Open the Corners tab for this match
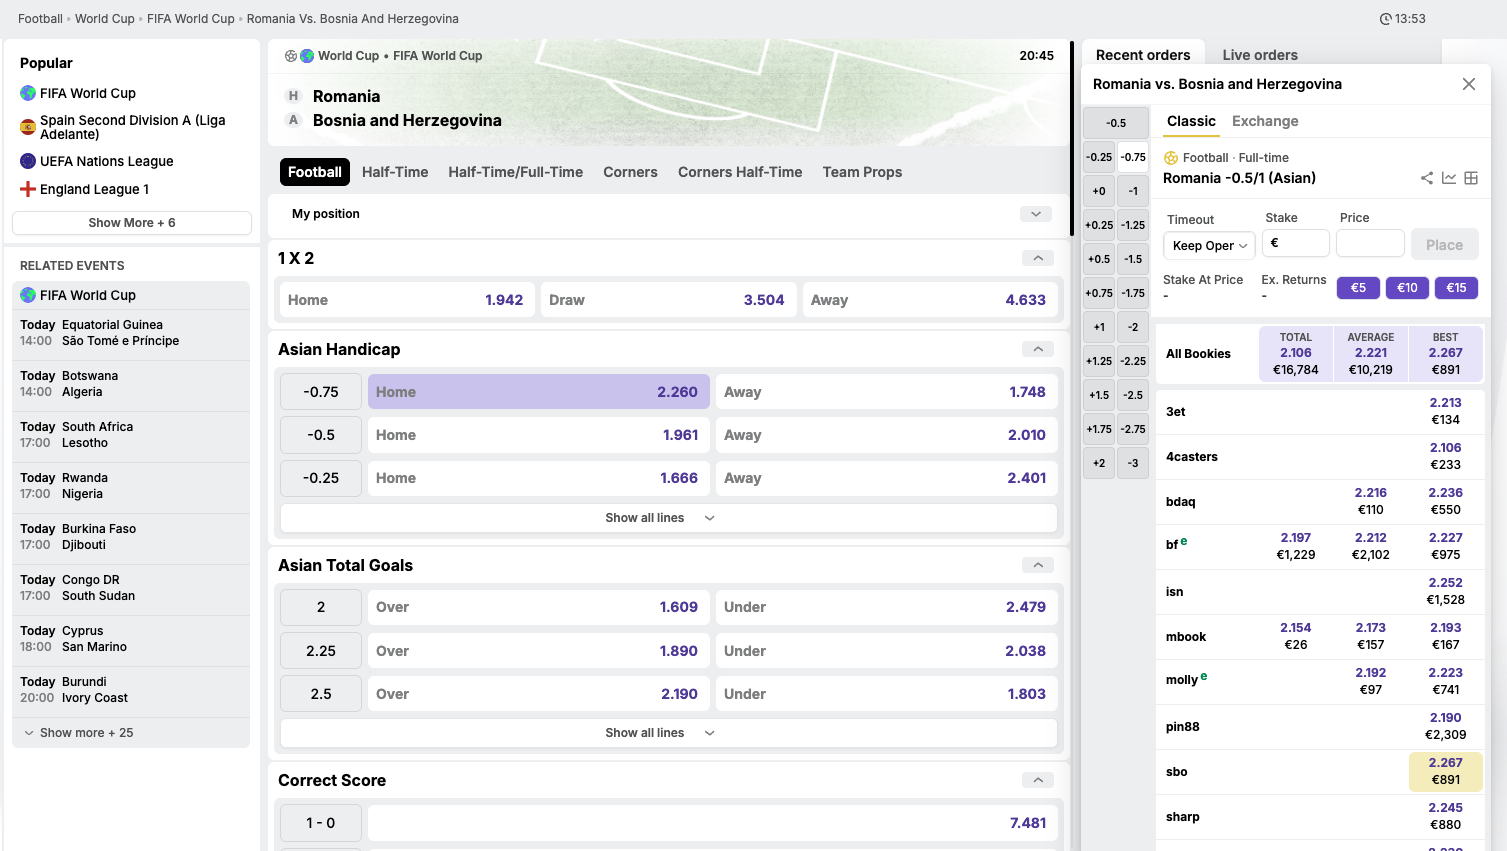The height and width of the screenshot is (851, 1507). pyautogui.click(x=630, y=171)
